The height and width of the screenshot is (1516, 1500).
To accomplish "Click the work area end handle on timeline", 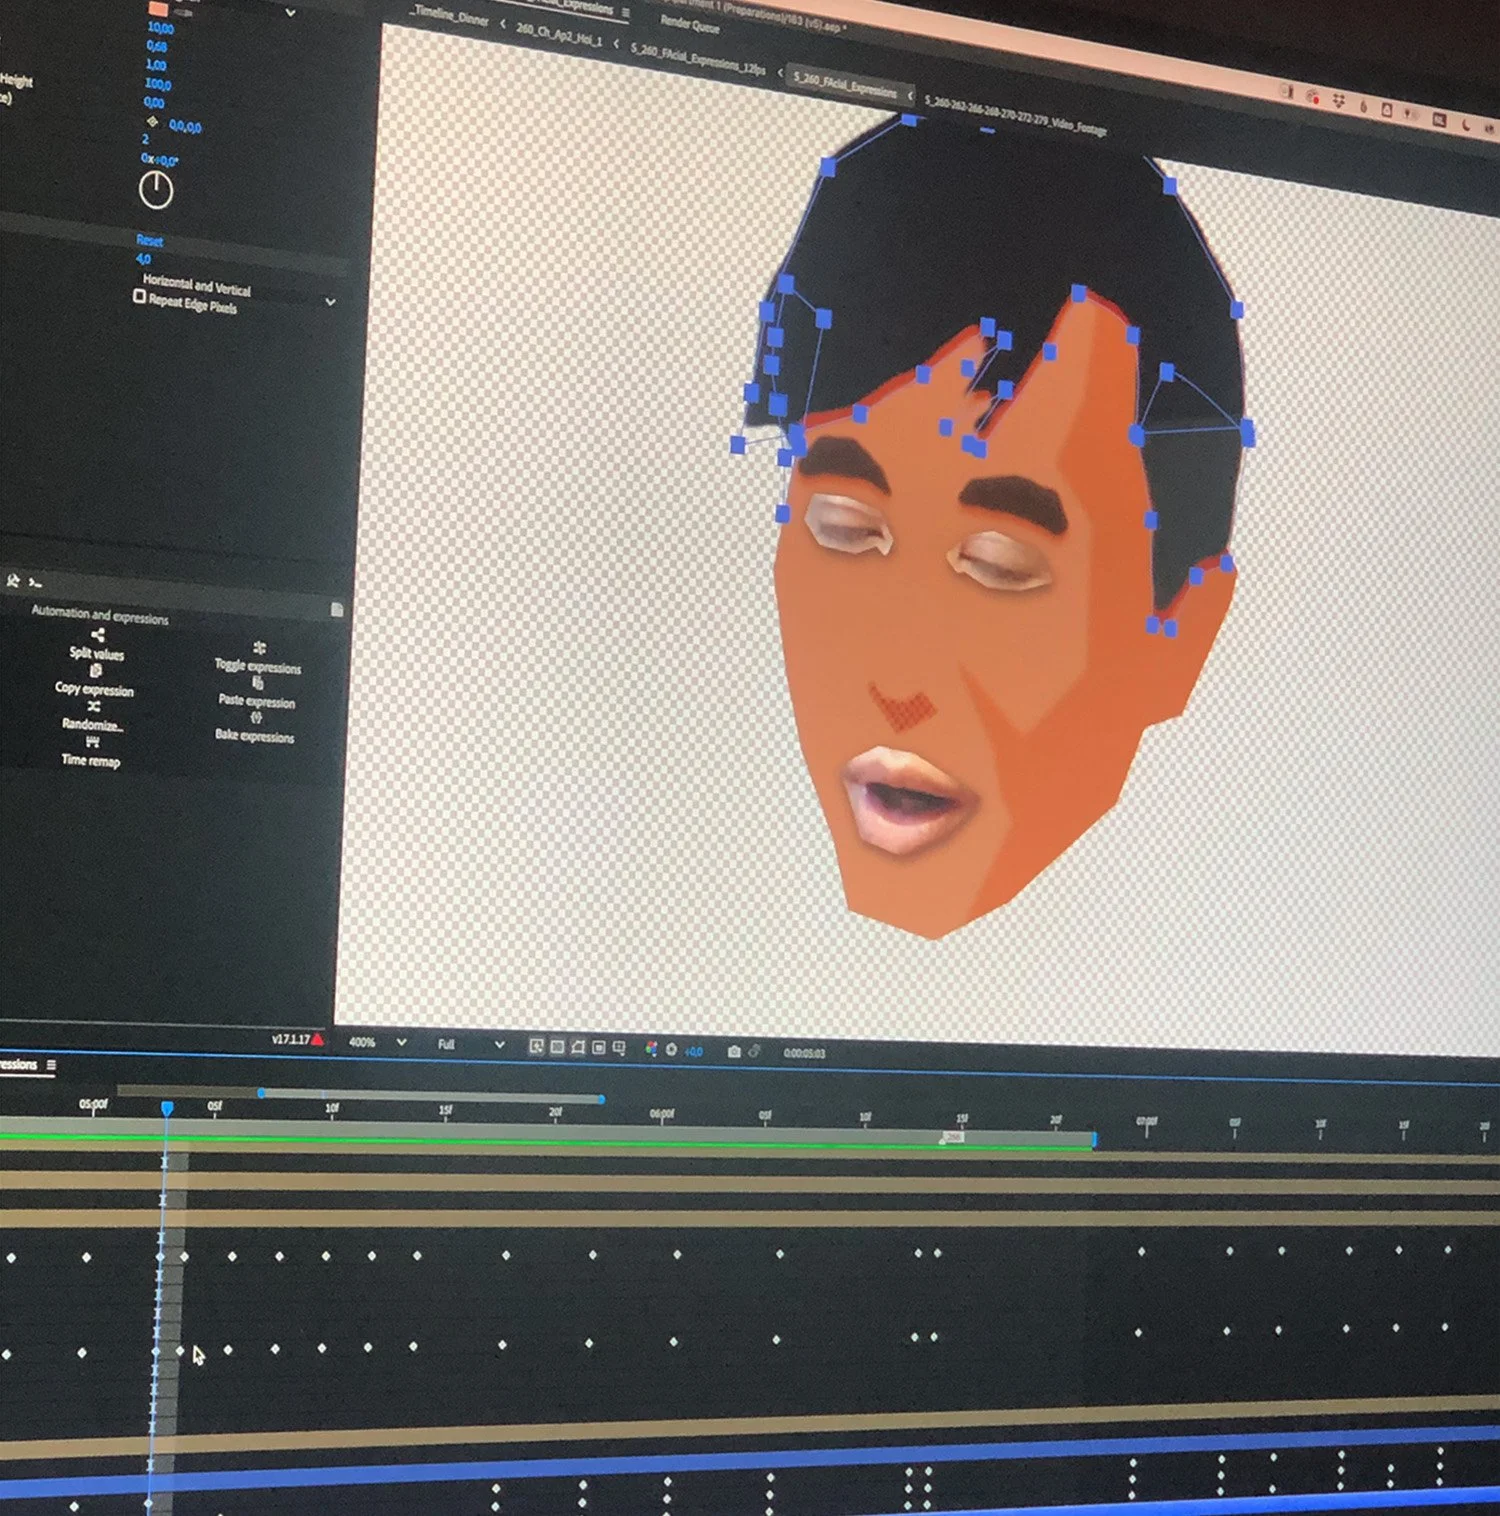I will click(1094, 1139).
